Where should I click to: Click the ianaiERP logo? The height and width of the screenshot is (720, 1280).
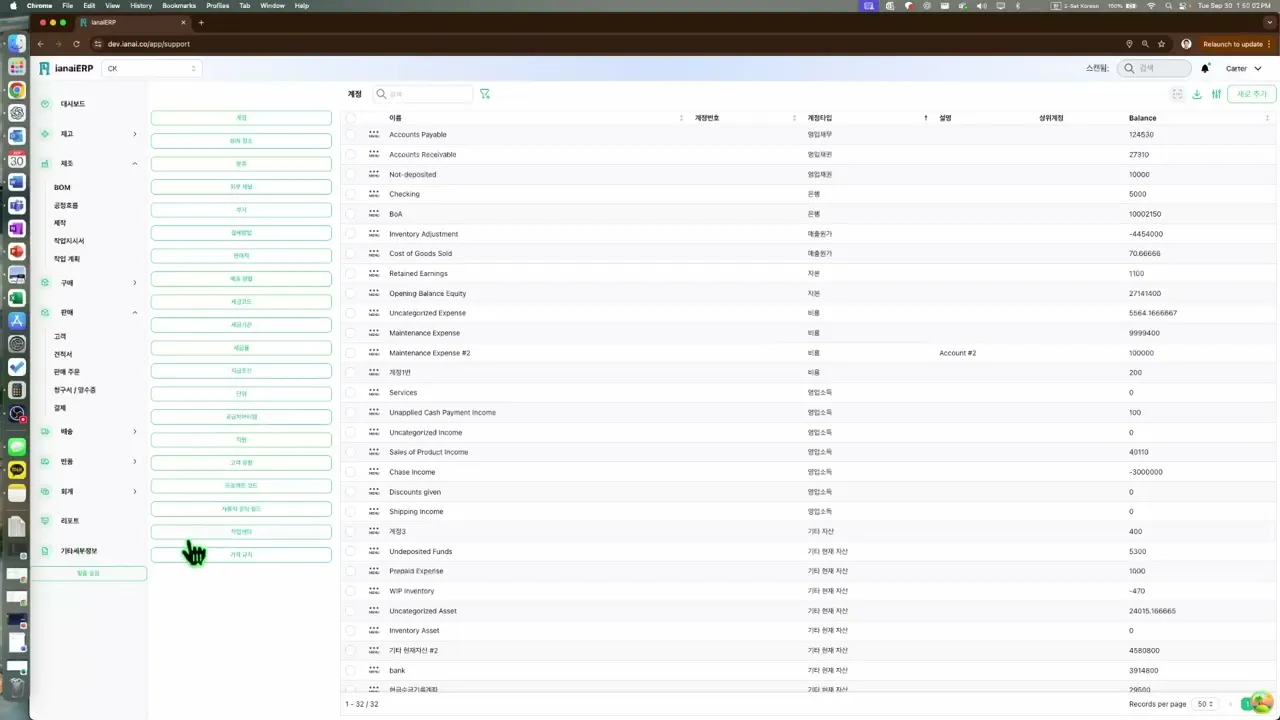pos(65,68)
